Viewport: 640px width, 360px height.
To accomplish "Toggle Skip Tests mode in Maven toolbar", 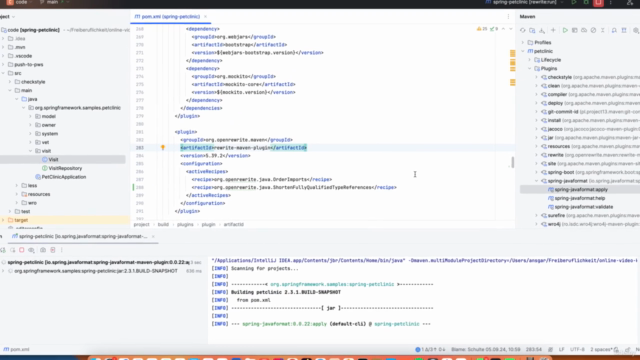I will [593, 31].
